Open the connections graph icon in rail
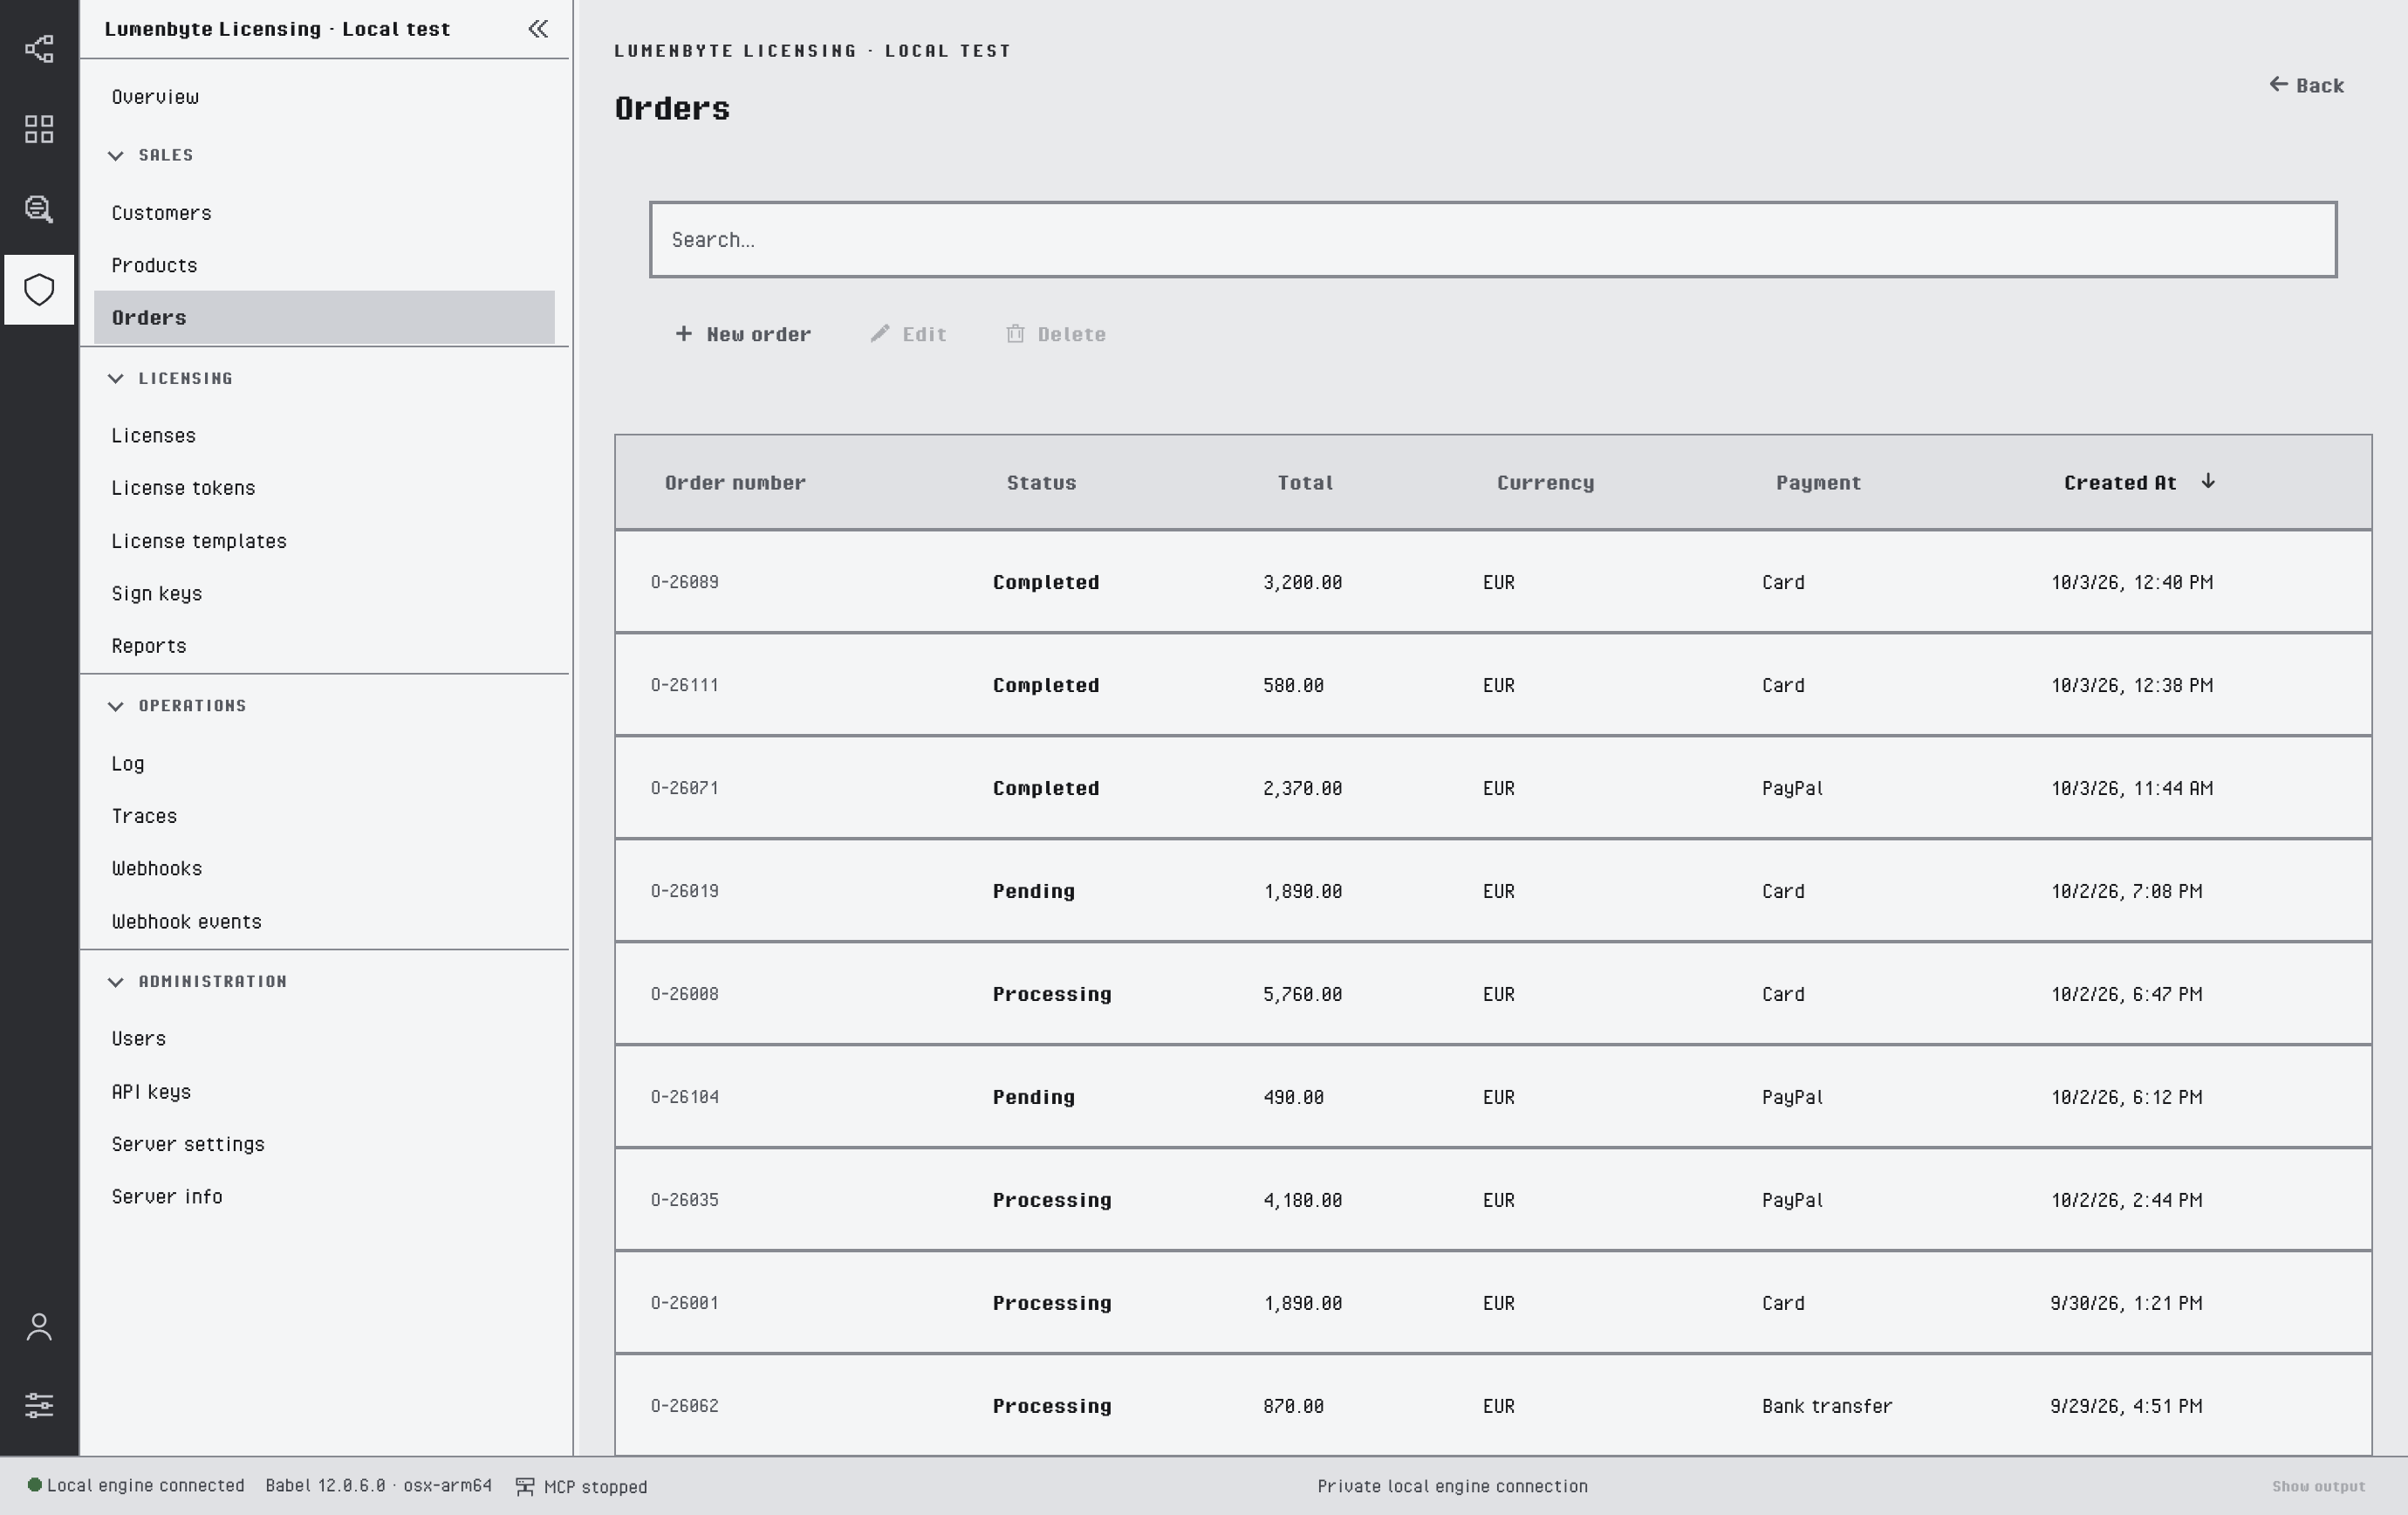The height and width of the screenshot is (1515, 2408). [39, 49]
